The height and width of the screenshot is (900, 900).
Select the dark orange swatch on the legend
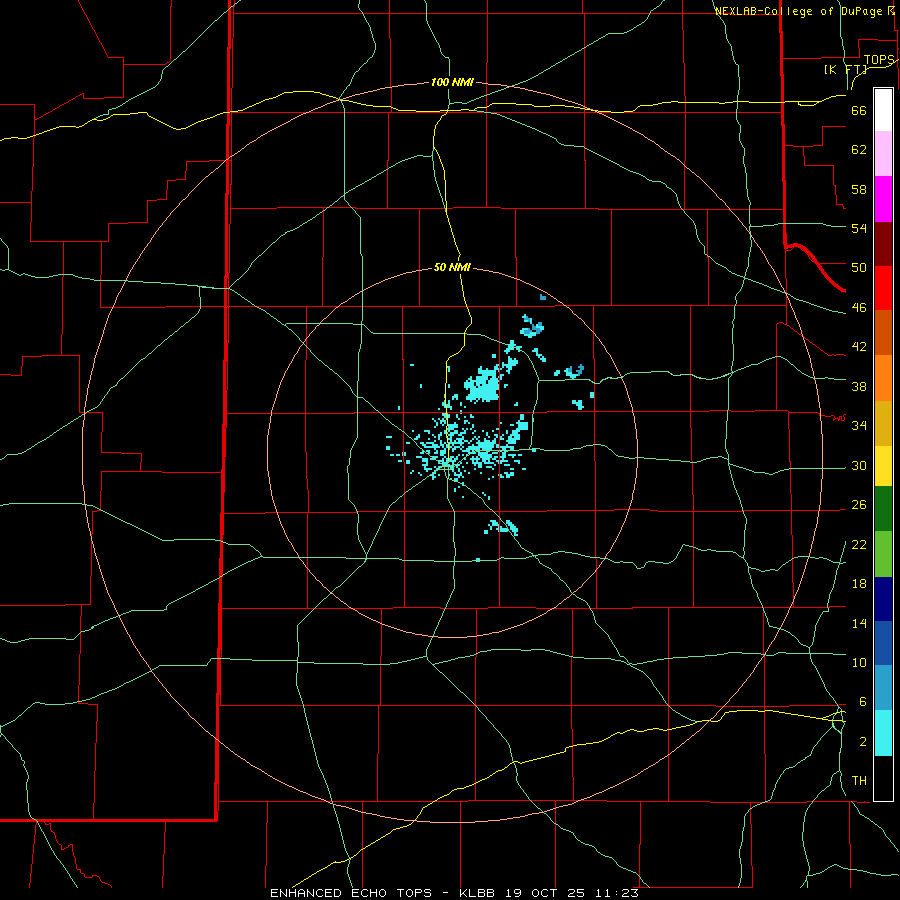click(883, 333)
